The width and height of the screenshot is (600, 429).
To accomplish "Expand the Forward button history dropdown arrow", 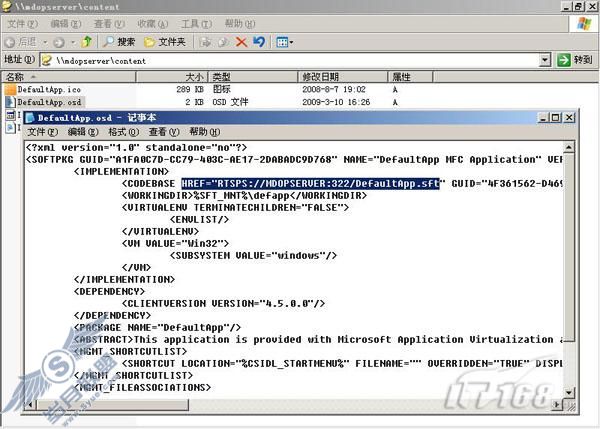I will pos(73,42).
